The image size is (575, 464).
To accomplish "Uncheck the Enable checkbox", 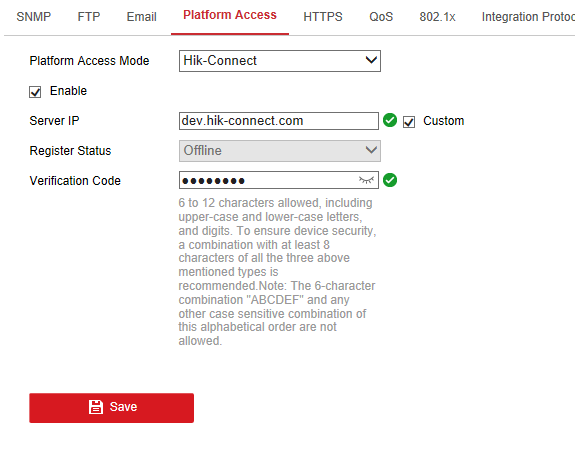I will (35, 92).
